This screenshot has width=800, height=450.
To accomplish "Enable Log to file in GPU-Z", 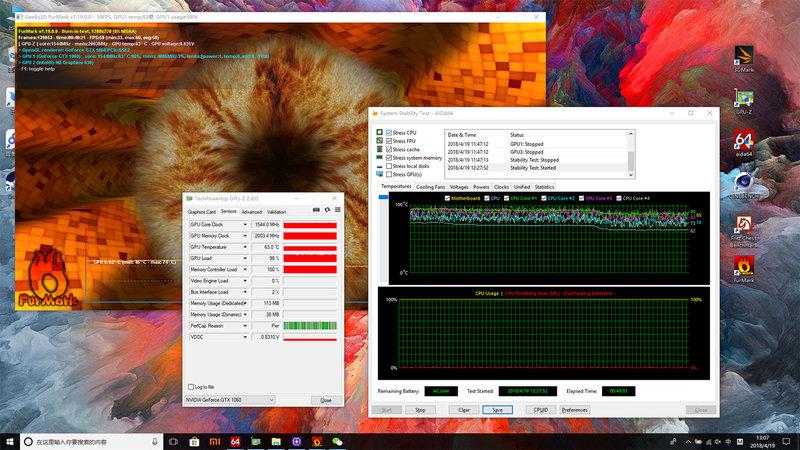I will [x=191, y=387].
